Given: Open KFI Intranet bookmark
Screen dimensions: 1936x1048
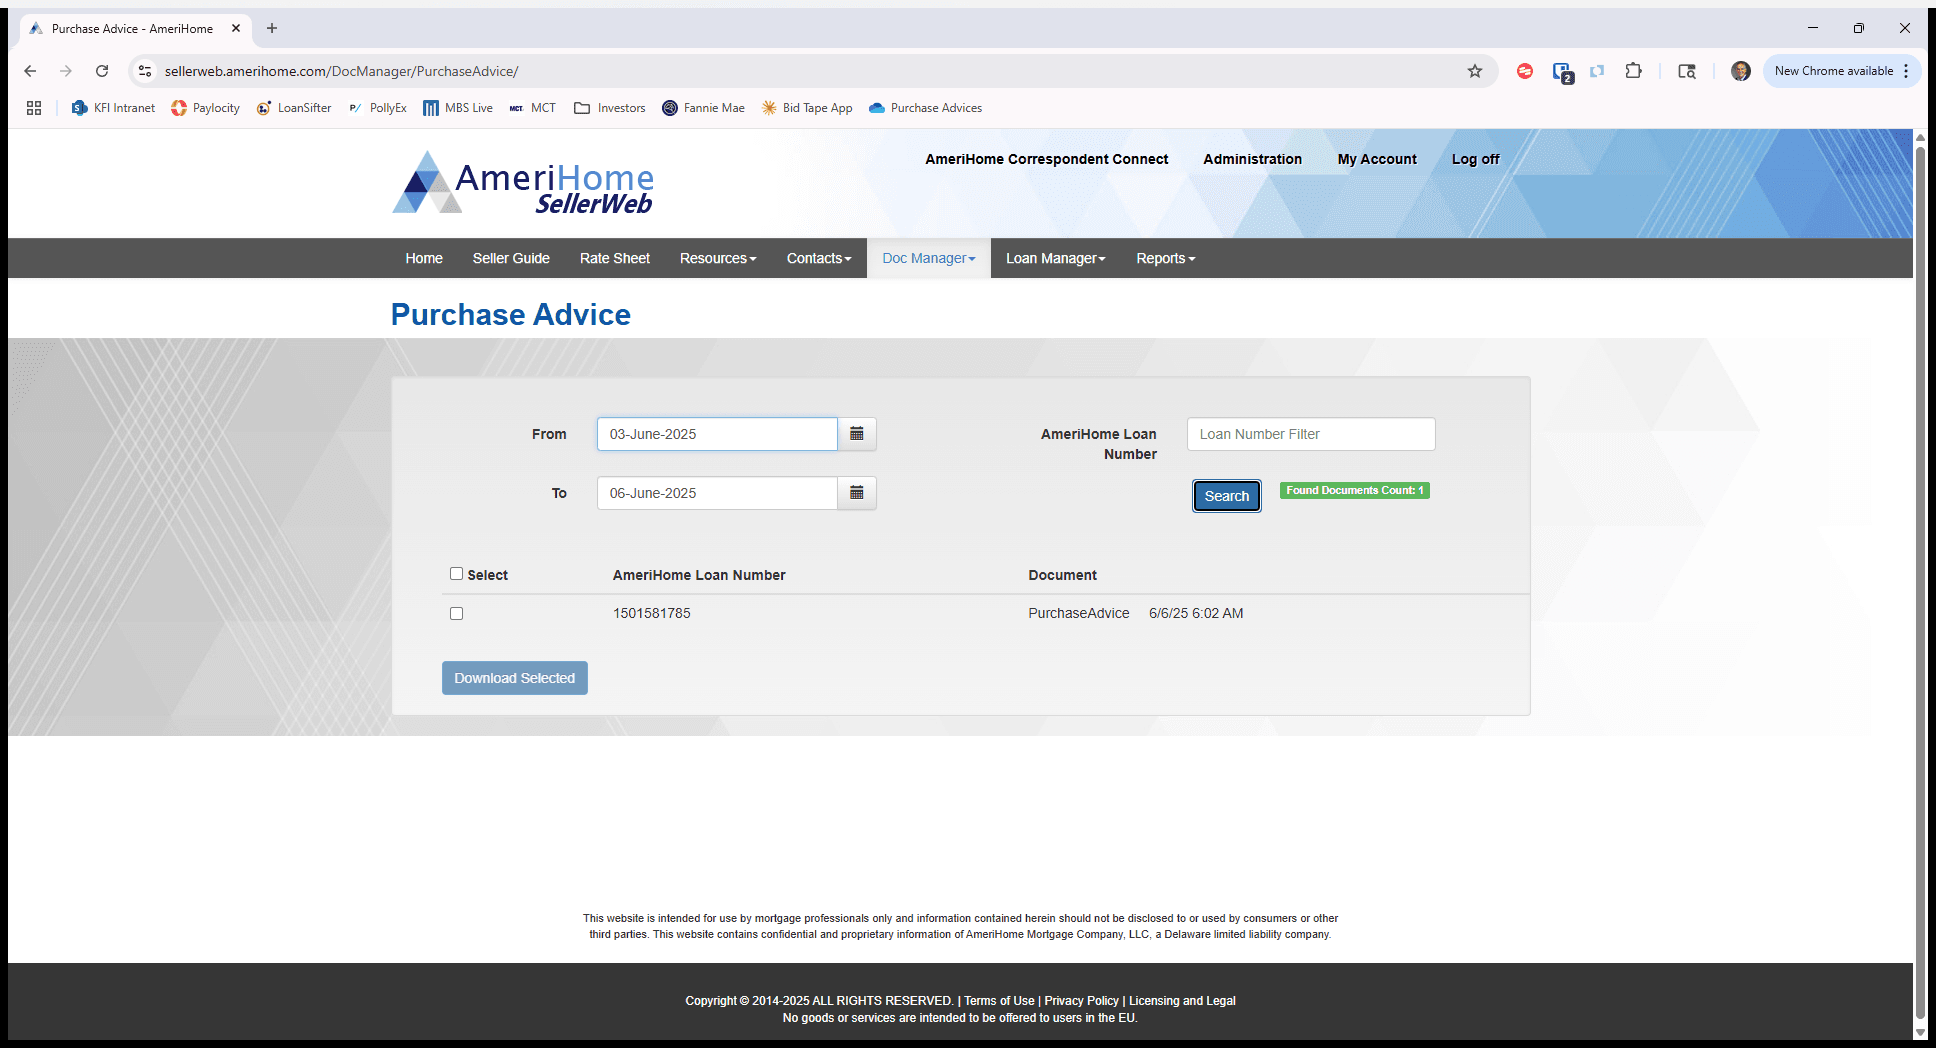Looking at the screenshot, I should point(114,108).
